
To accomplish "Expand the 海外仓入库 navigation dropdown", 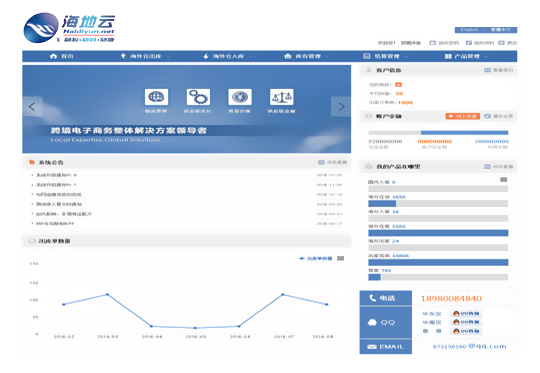I will 228,56.
